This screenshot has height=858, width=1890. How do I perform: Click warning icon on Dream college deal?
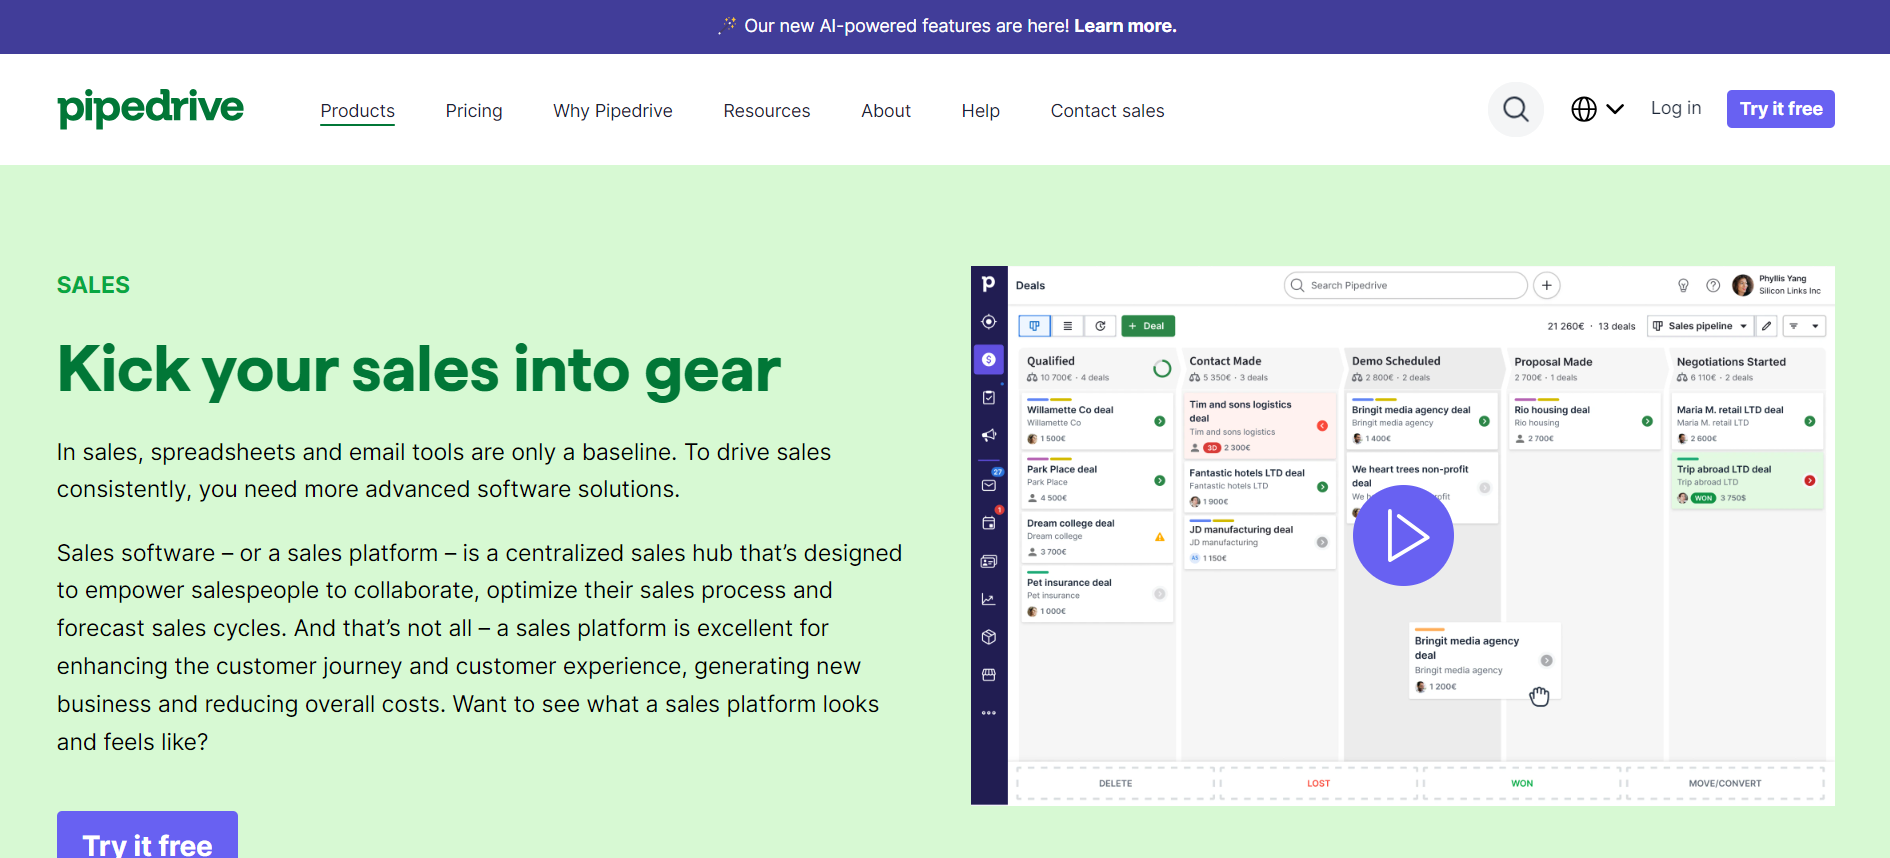click(1160, 537)
